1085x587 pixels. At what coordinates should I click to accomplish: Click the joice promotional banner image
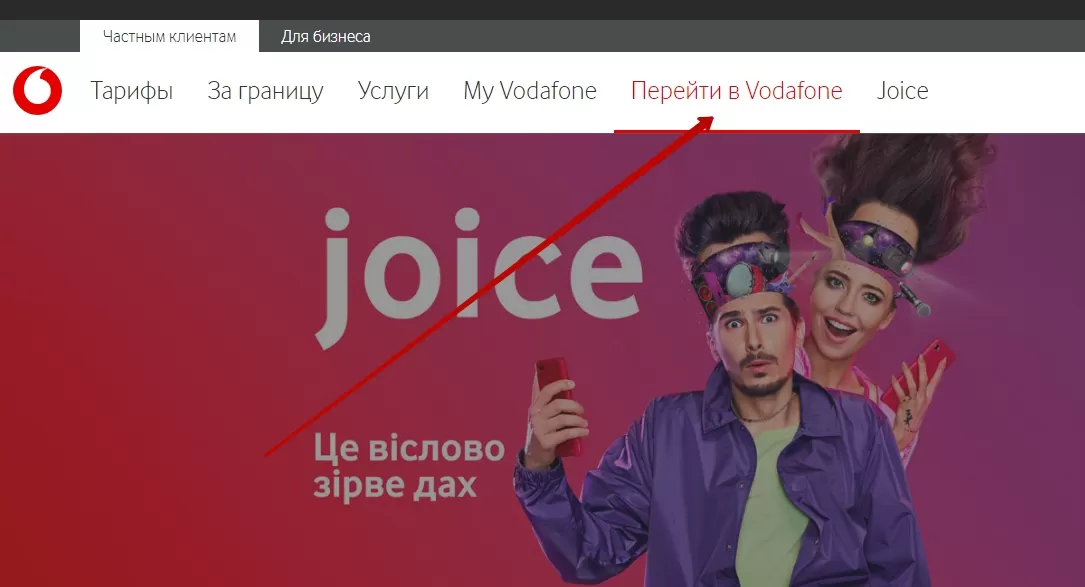coord(542,360)
